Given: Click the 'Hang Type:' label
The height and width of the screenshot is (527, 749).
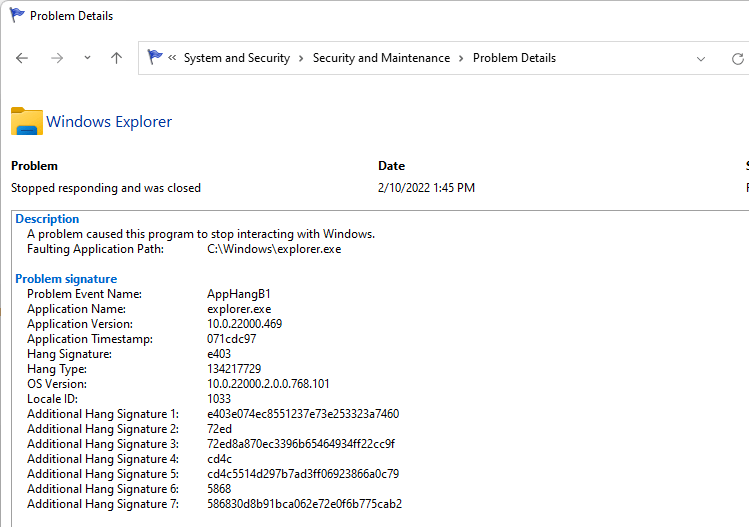Looking at the screenshot, I should tap(57, 369).
